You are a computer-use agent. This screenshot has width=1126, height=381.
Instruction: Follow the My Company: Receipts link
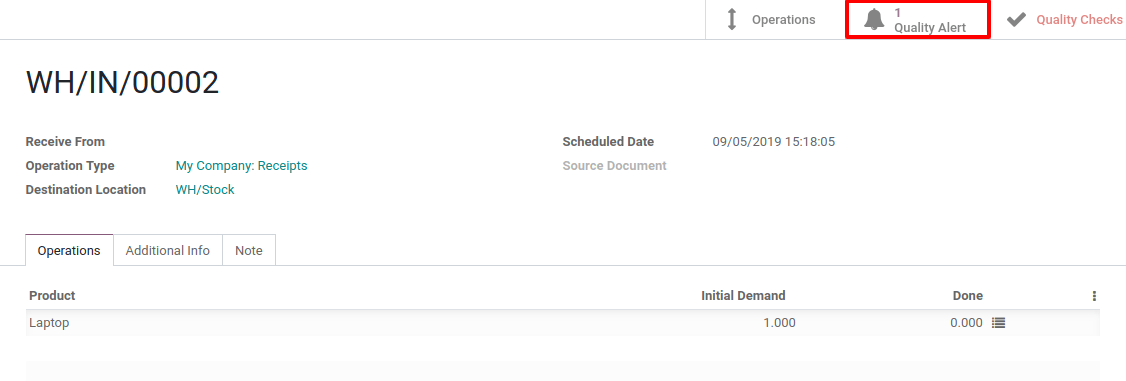[241, 166]
